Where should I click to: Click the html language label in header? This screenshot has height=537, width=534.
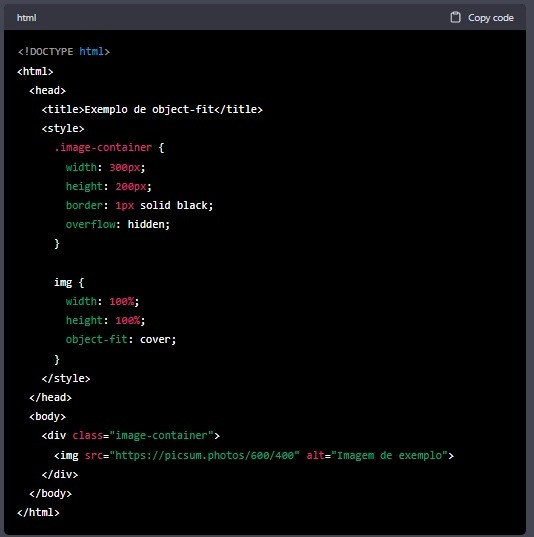tap(26, 18)
